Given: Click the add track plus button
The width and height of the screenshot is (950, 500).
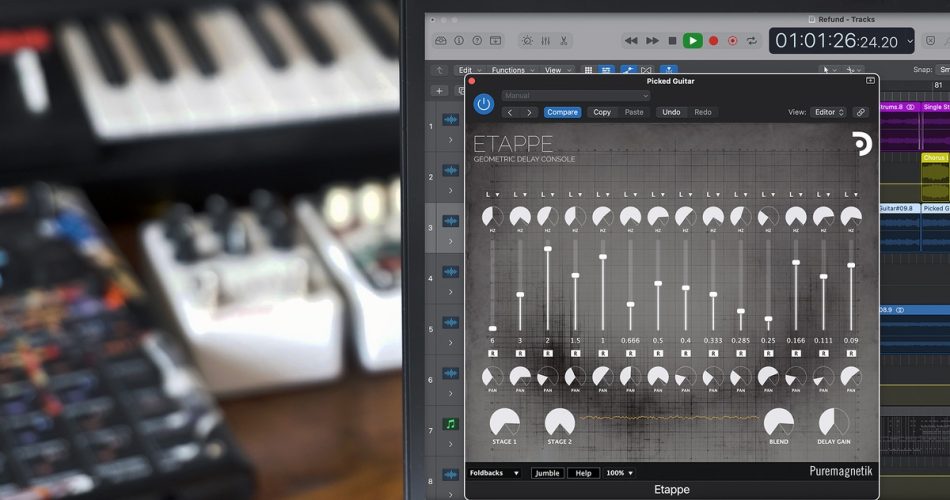Looking at the screenshot, I should coord(439,91).
